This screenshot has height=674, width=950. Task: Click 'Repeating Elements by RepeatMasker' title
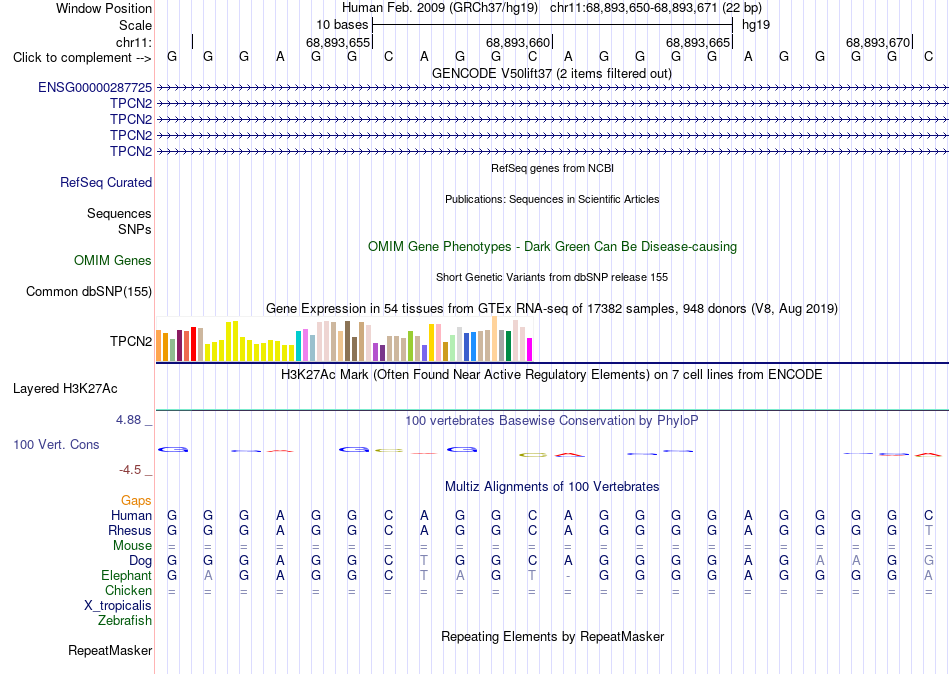pyautogui.click(x=552, y=636)
